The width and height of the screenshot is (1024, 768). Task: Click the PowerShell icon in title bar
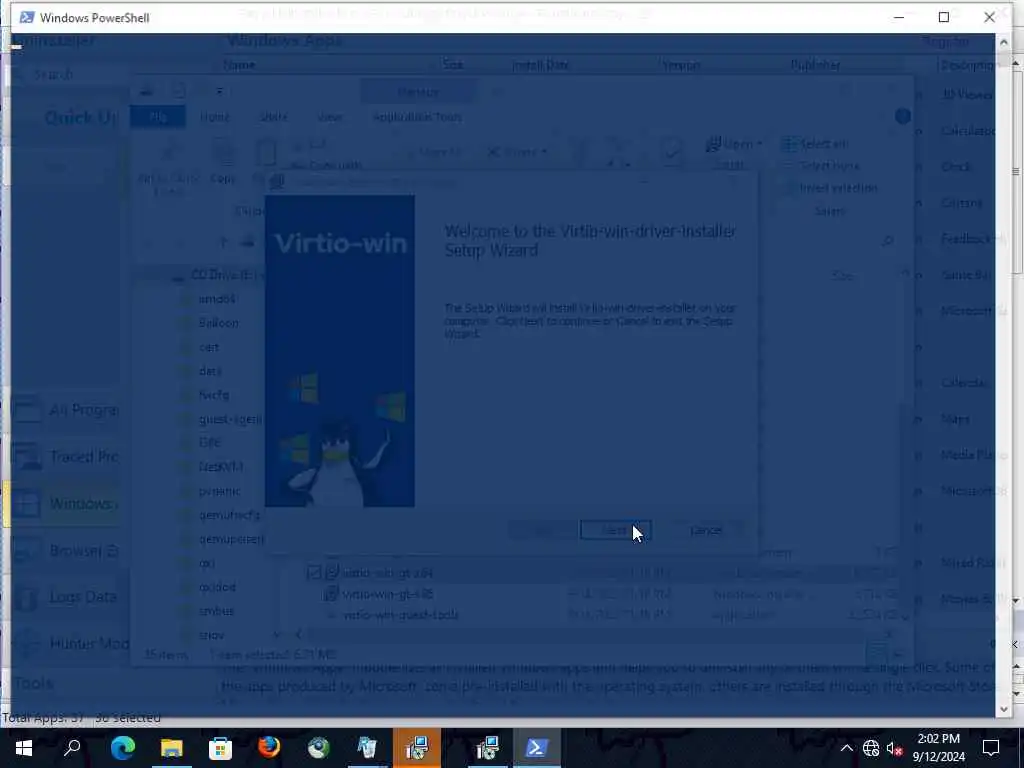27,17
